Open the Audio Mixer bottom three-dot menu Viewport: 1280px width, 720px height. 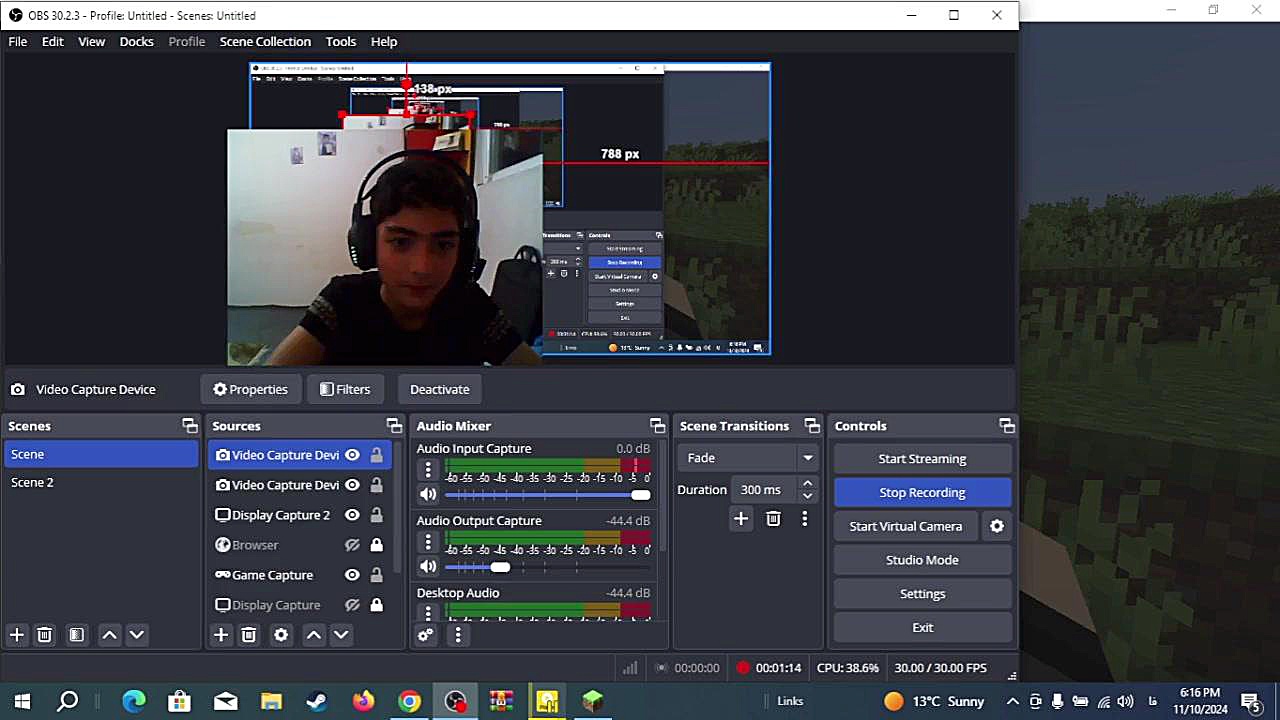tap(458, 635)
